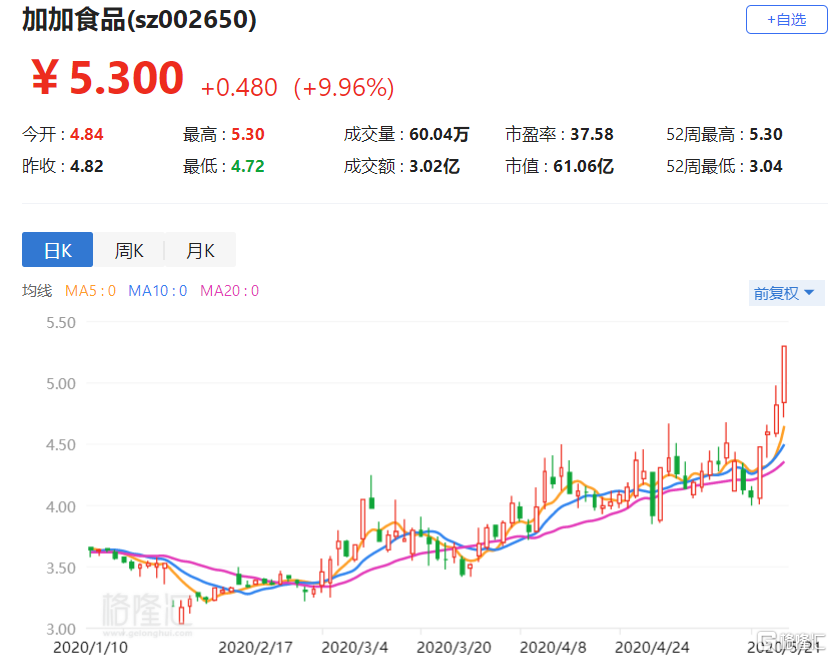The height and width of the screenshot is (658, 832).
Task: Click the 最高 value 5.30
Action: 248,134
